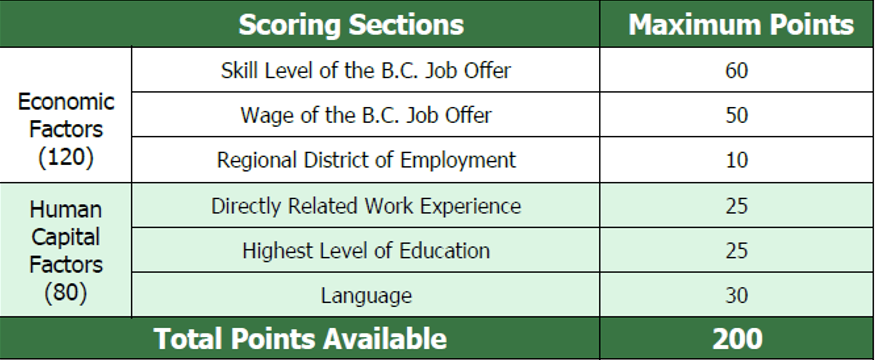Click the Maximum Points header
This screenshot has width=876, height=360.
[x=741, y=25]
